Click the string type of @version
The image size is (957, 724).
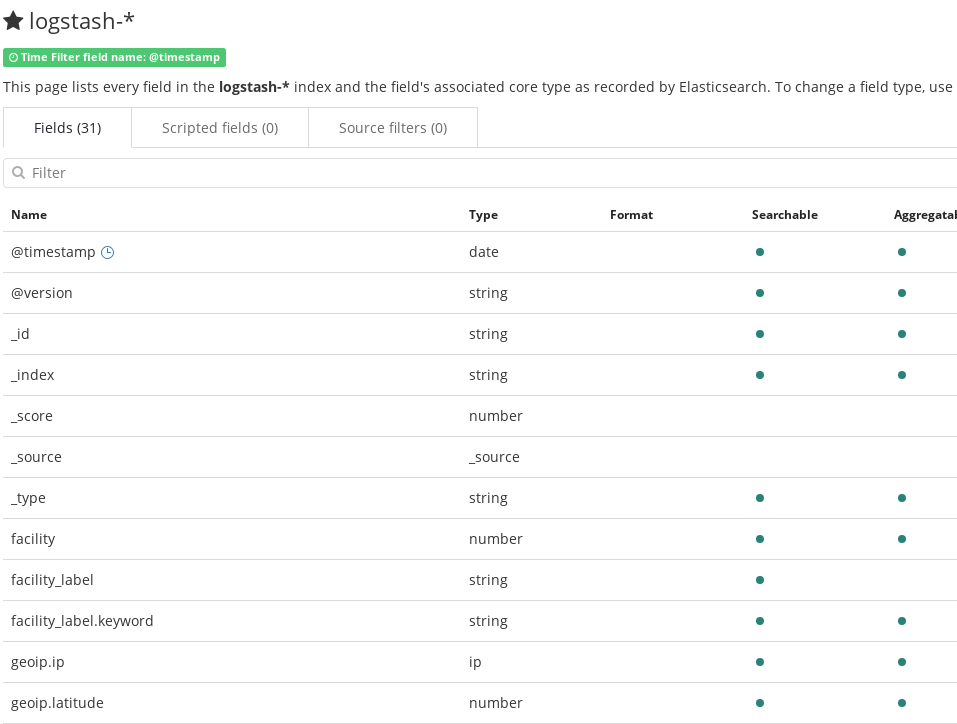(488, 293)
